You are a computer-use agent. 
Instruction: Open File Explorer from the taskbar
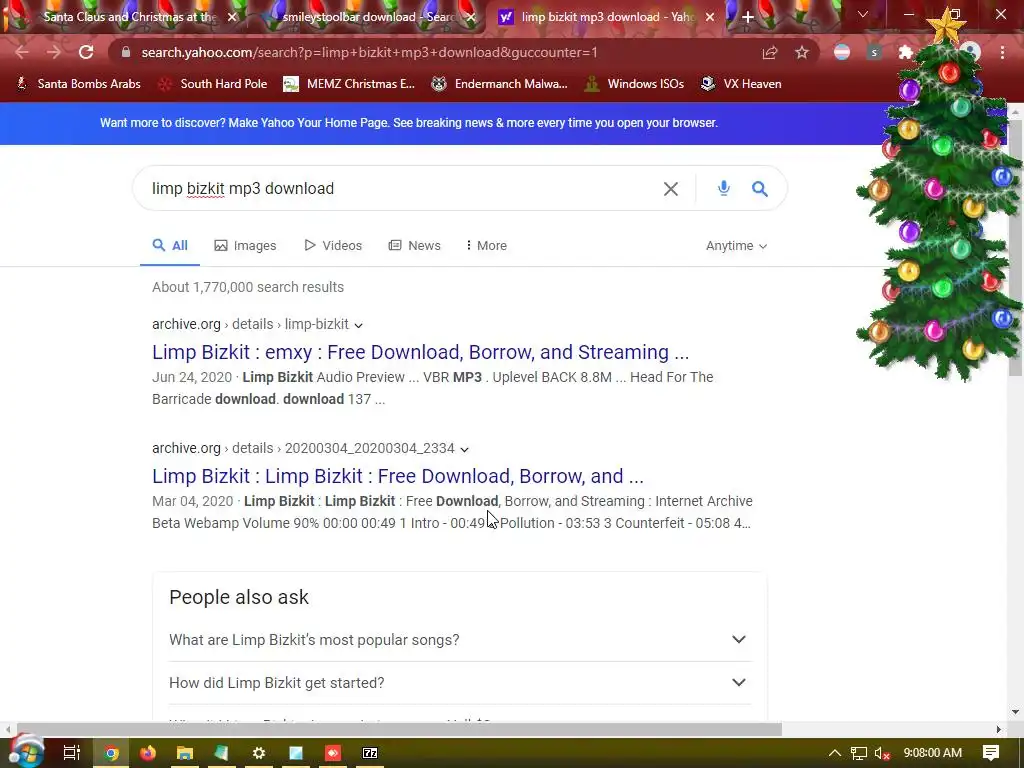coord(185,753)
